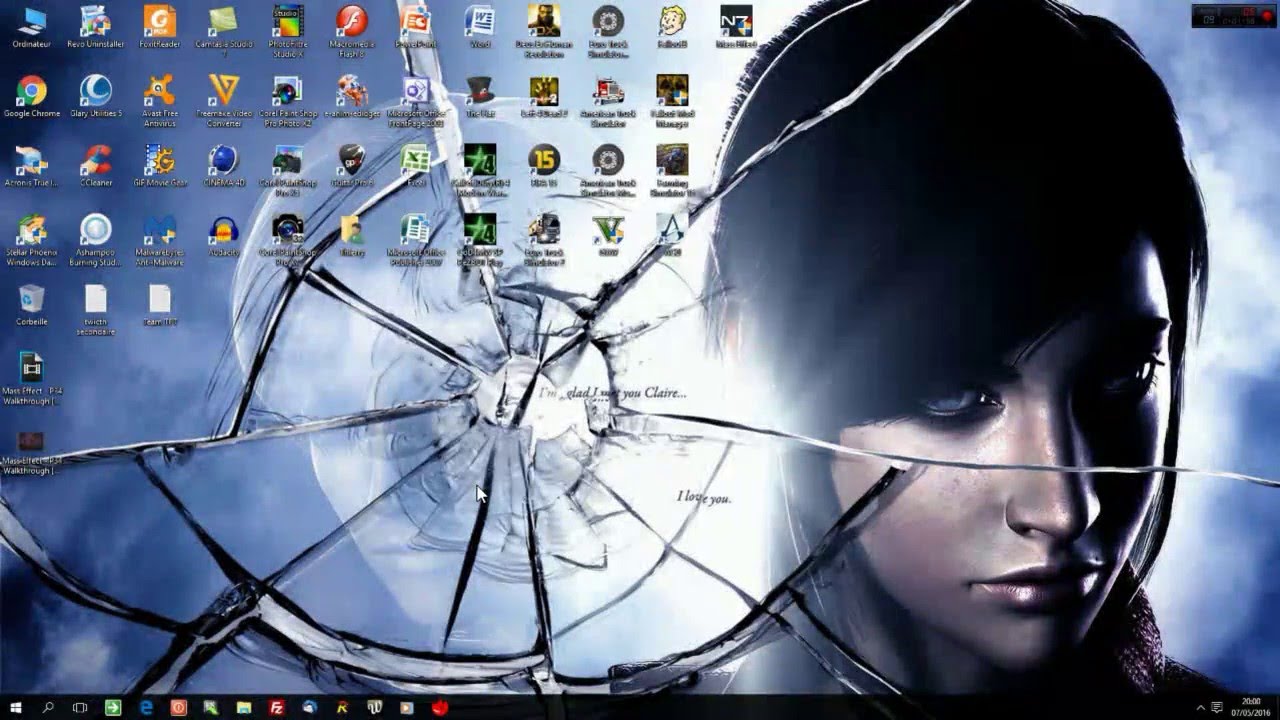
Task: Launch Acronis True Image shortcut
Action: click(x=32, y=166)
